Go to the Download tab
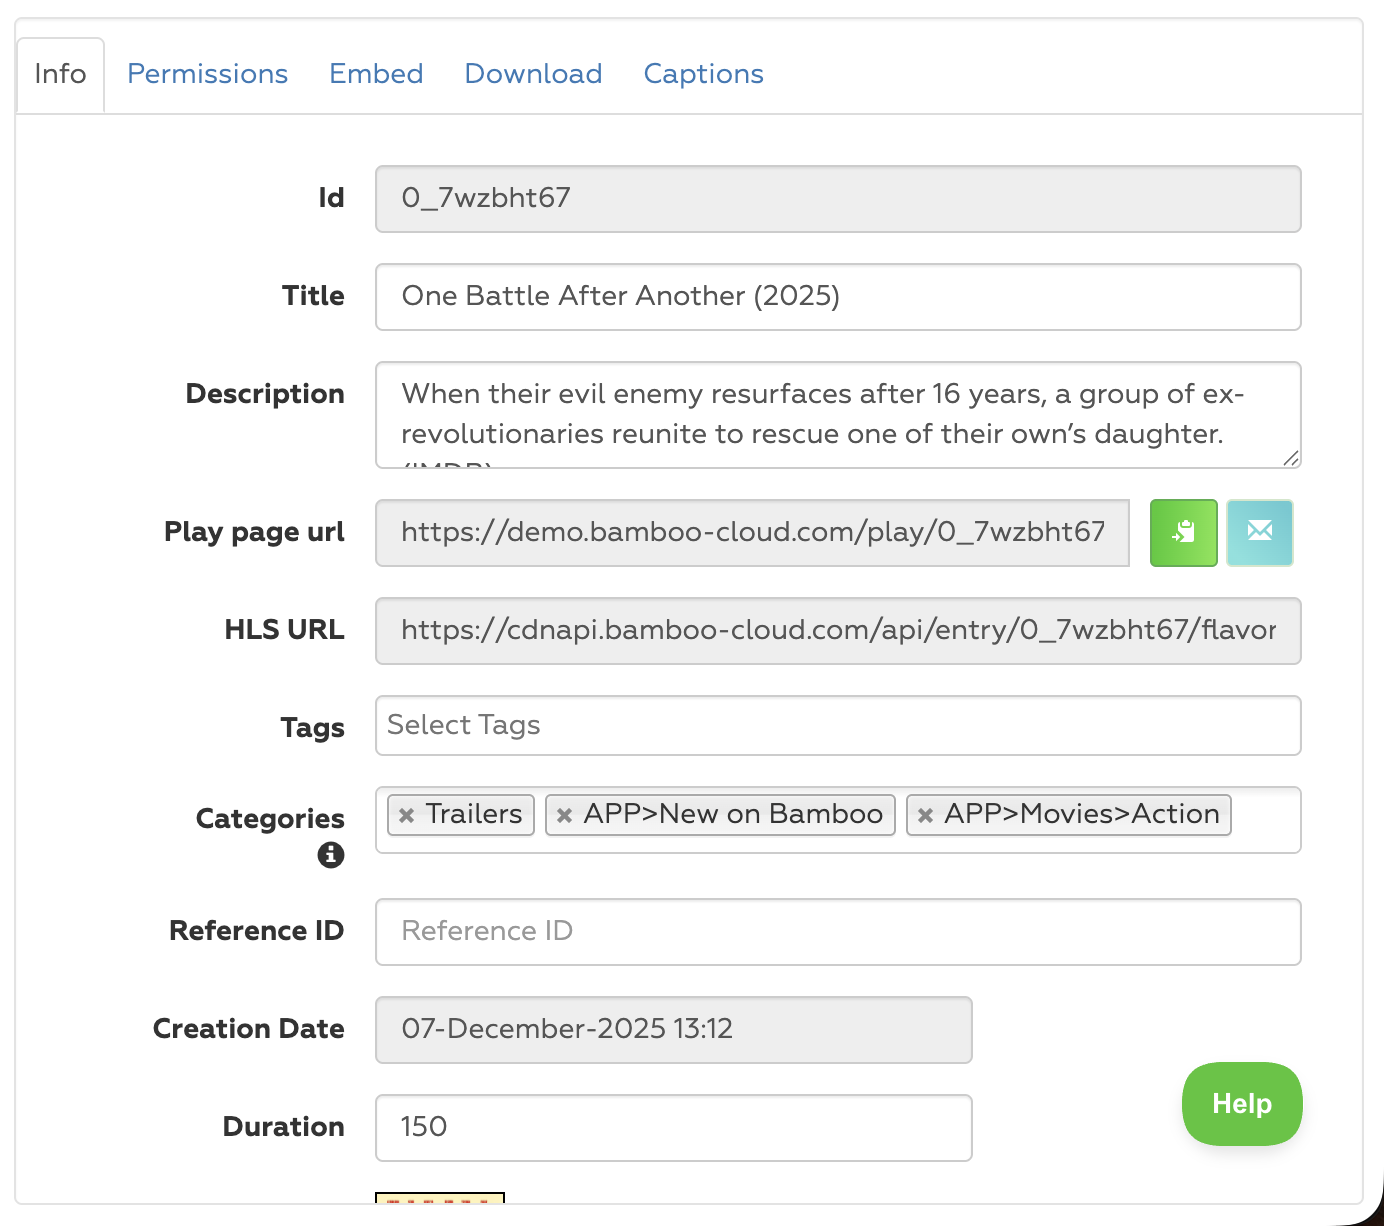 pos(533,74)
